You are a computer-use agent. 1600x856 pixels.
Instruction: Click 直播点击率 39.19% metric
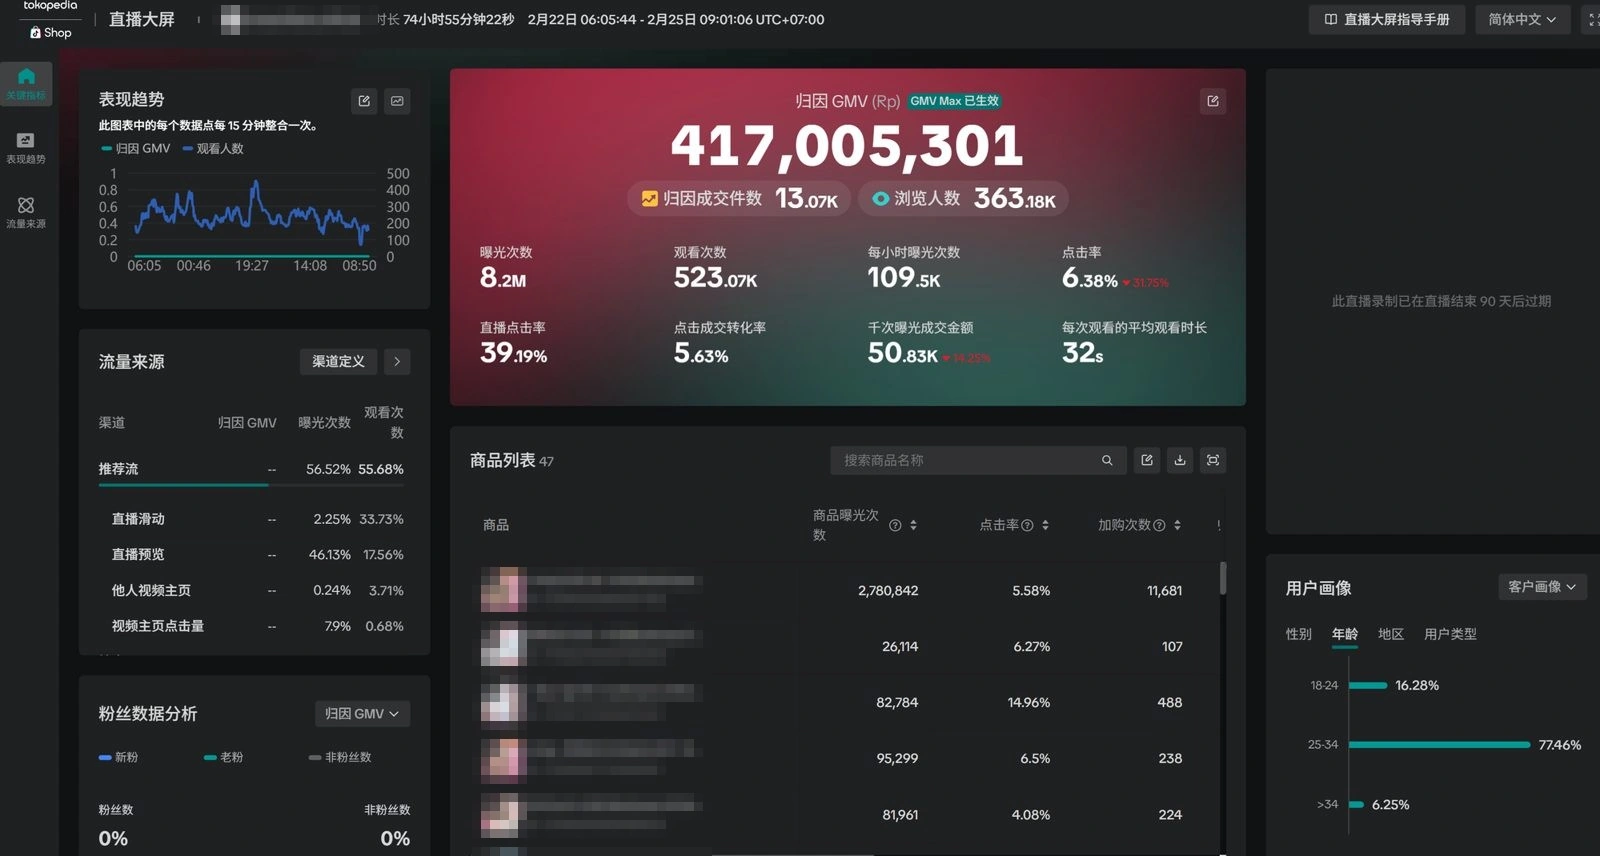(x=514, y=343)
